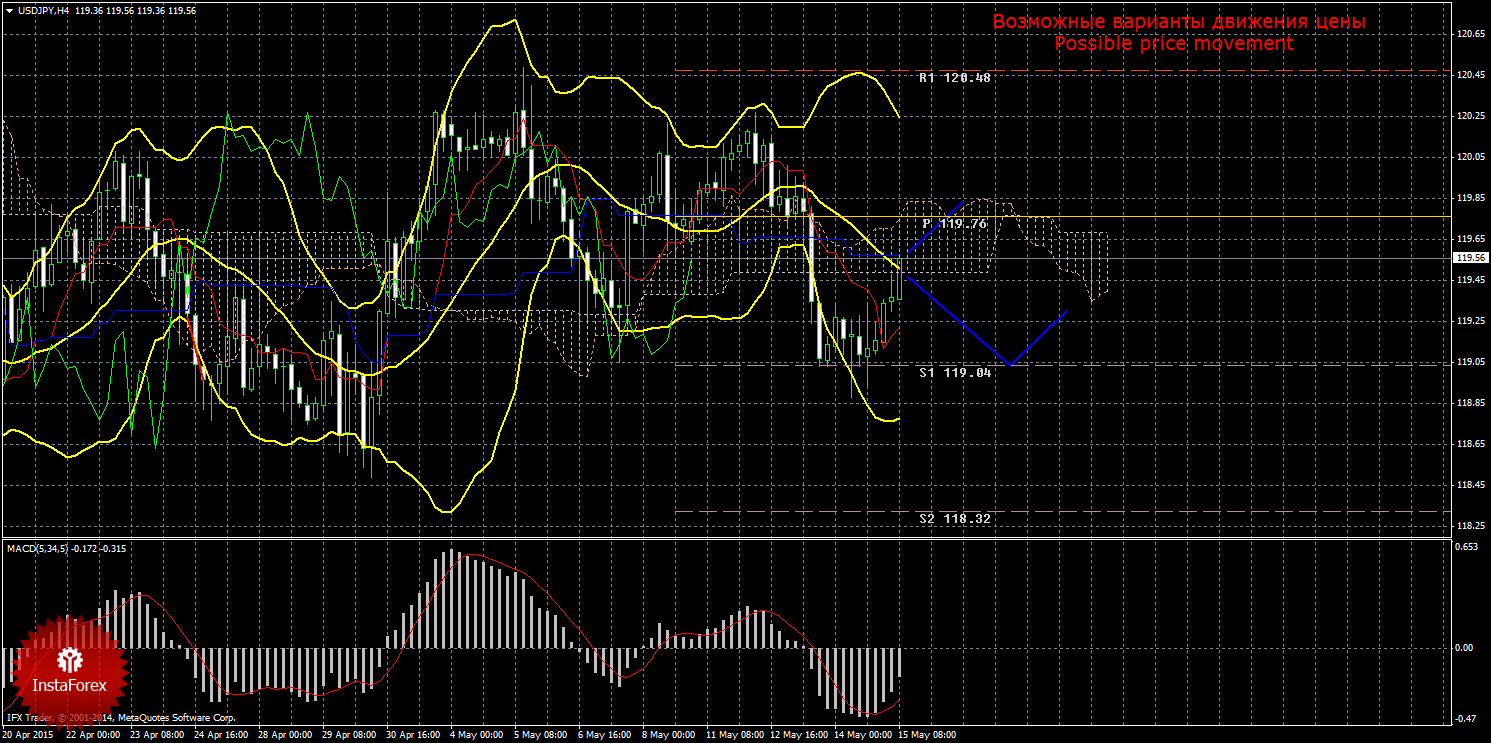Screen dimensions: 1491x743
Task: Click the 118.45 price axis value
Action: click(x=1469, y=485)
